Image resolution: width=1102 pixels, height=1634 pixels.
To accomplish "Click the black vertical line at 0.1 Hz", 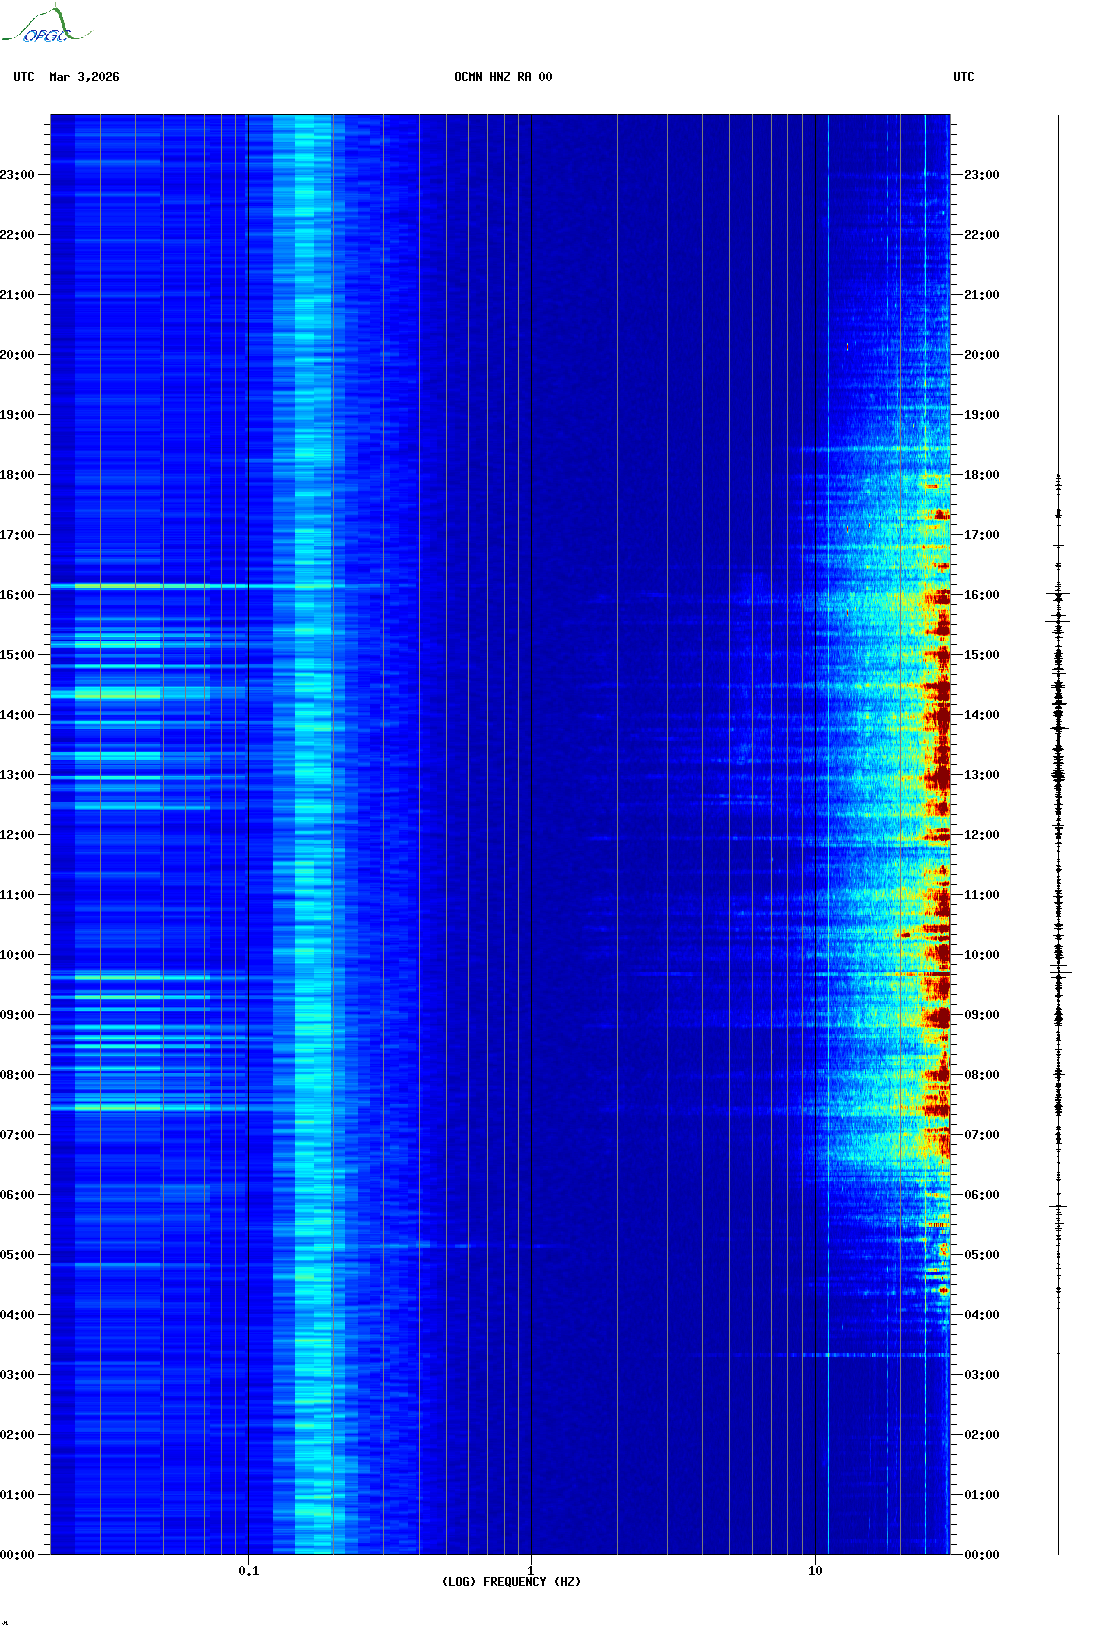I will [248, 800].
